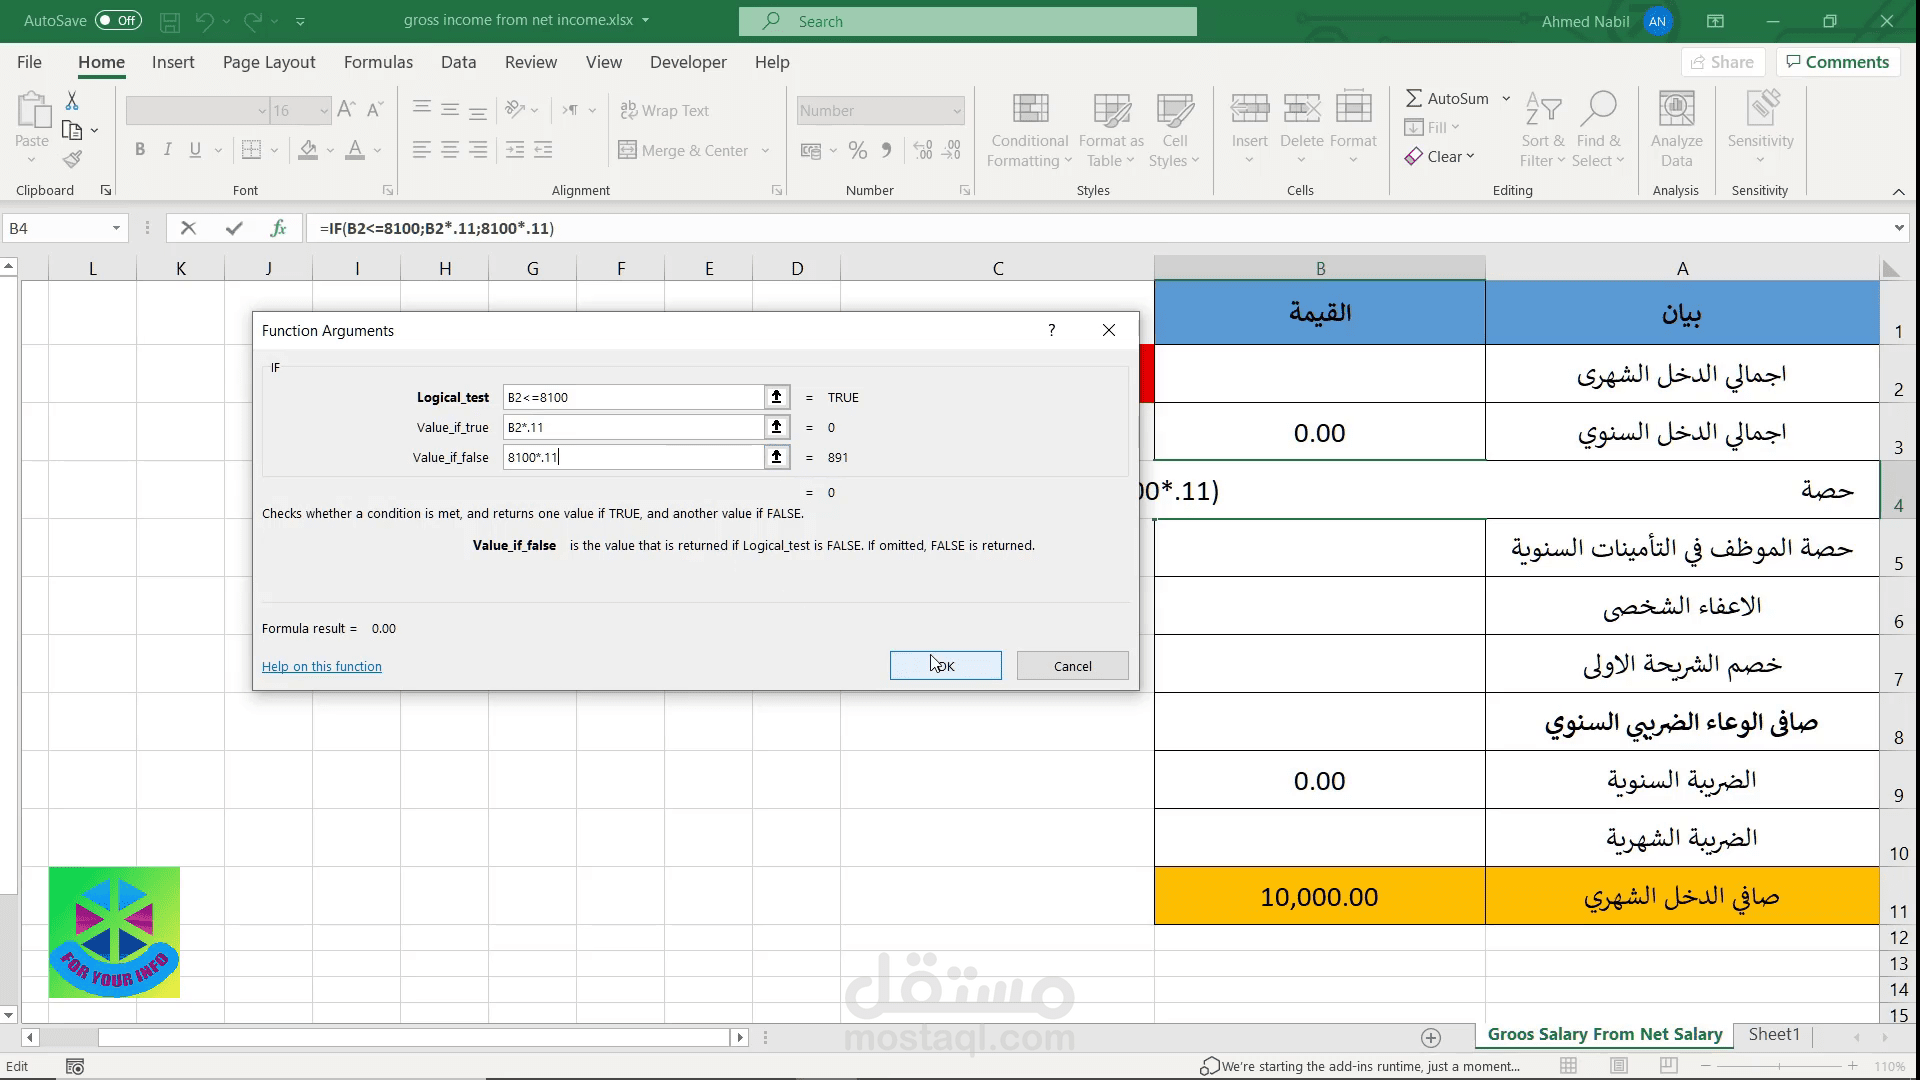Collapse the Logical_test range selector
Image resolution: width=1920 pixels, height=1080 pixels.
click(x=776, y=397)
